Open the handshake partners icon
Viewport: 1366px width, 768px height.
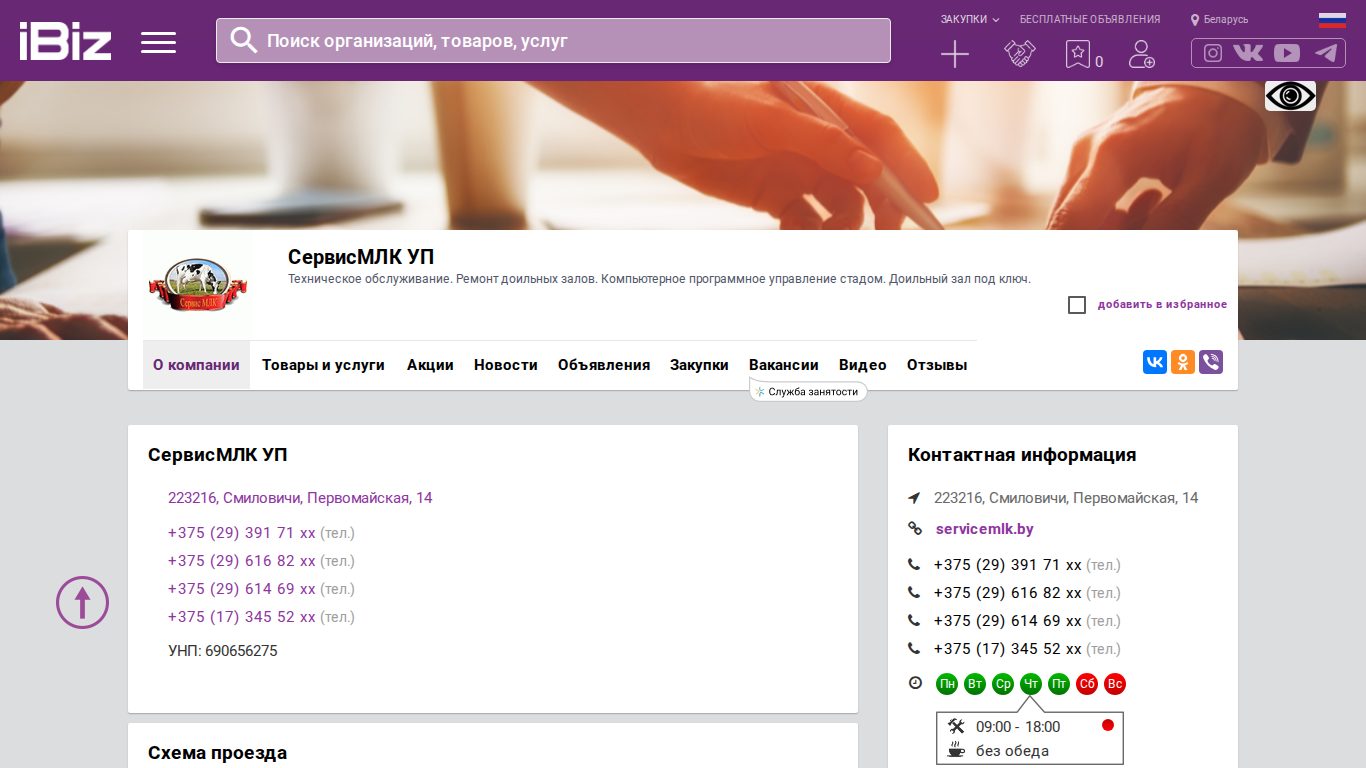coord(1020,54)
